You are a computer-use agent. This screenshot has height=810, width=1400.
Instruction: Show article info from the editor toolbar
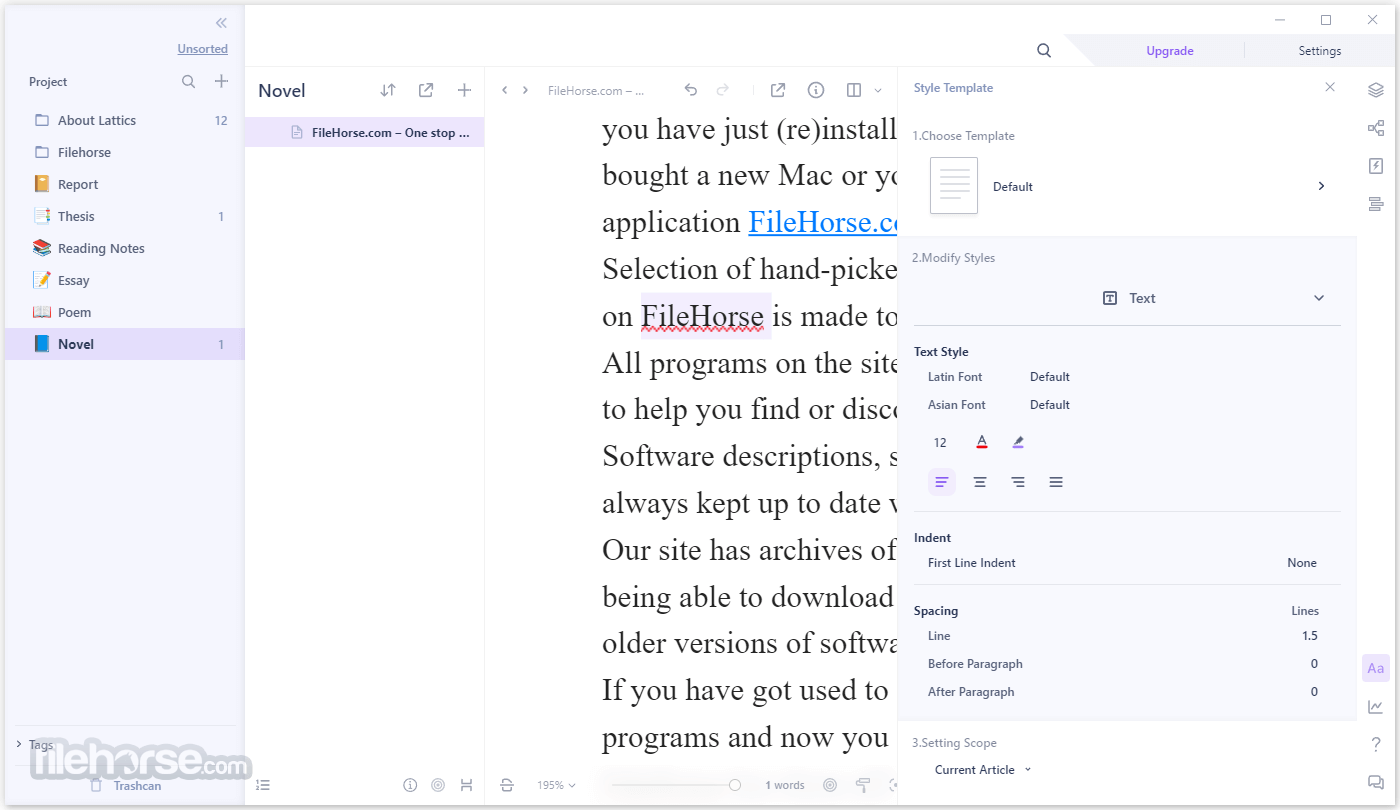[x=816, y=90]
